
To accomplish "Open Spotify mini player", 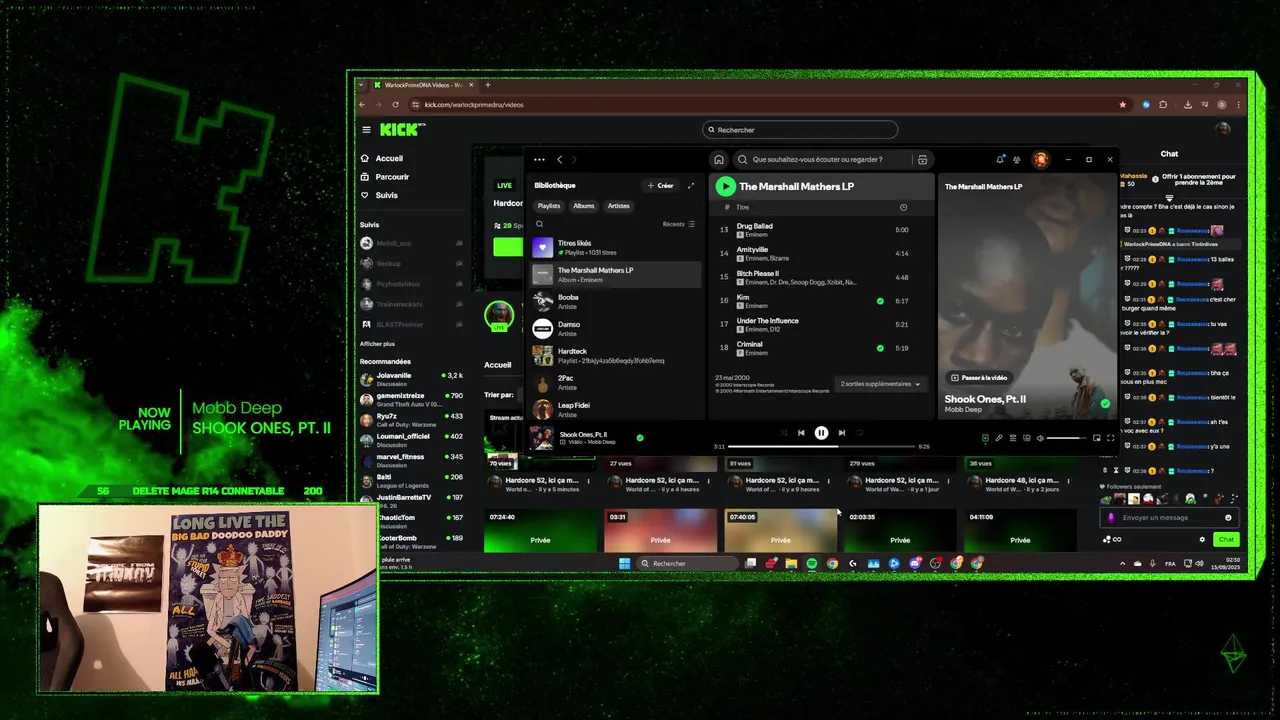I will [1097, 438].
